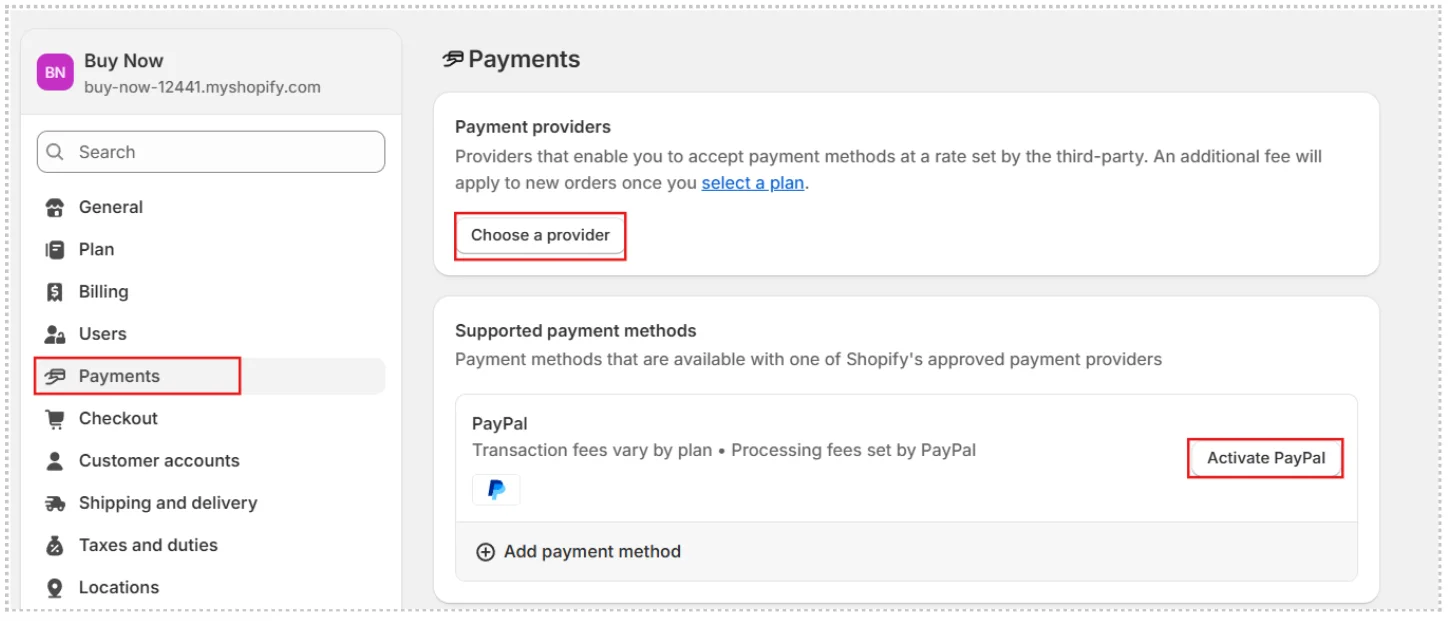The image size is (1448, 621).
Task: Click the Activate PayPal button
Action: [1264, 457]
